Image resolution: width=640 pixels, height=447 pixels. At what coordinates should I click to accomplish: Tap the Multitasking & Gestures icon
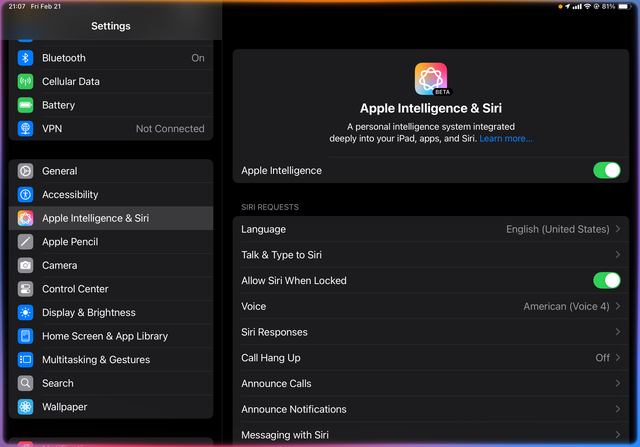25,360
